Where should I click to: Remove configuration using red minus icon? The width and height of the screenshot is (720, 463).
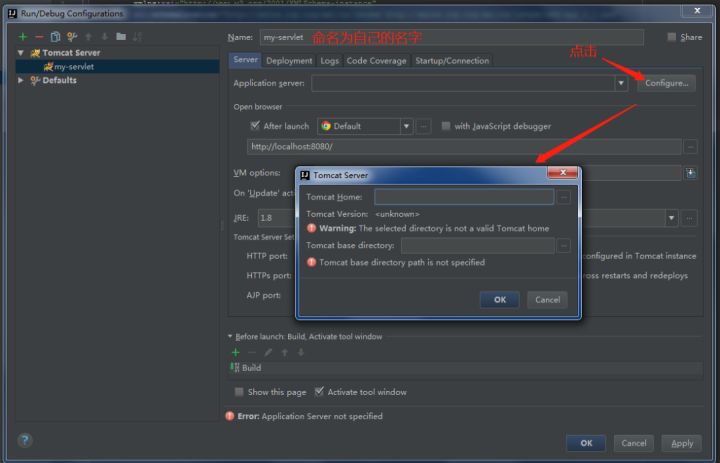click(39, 37)
